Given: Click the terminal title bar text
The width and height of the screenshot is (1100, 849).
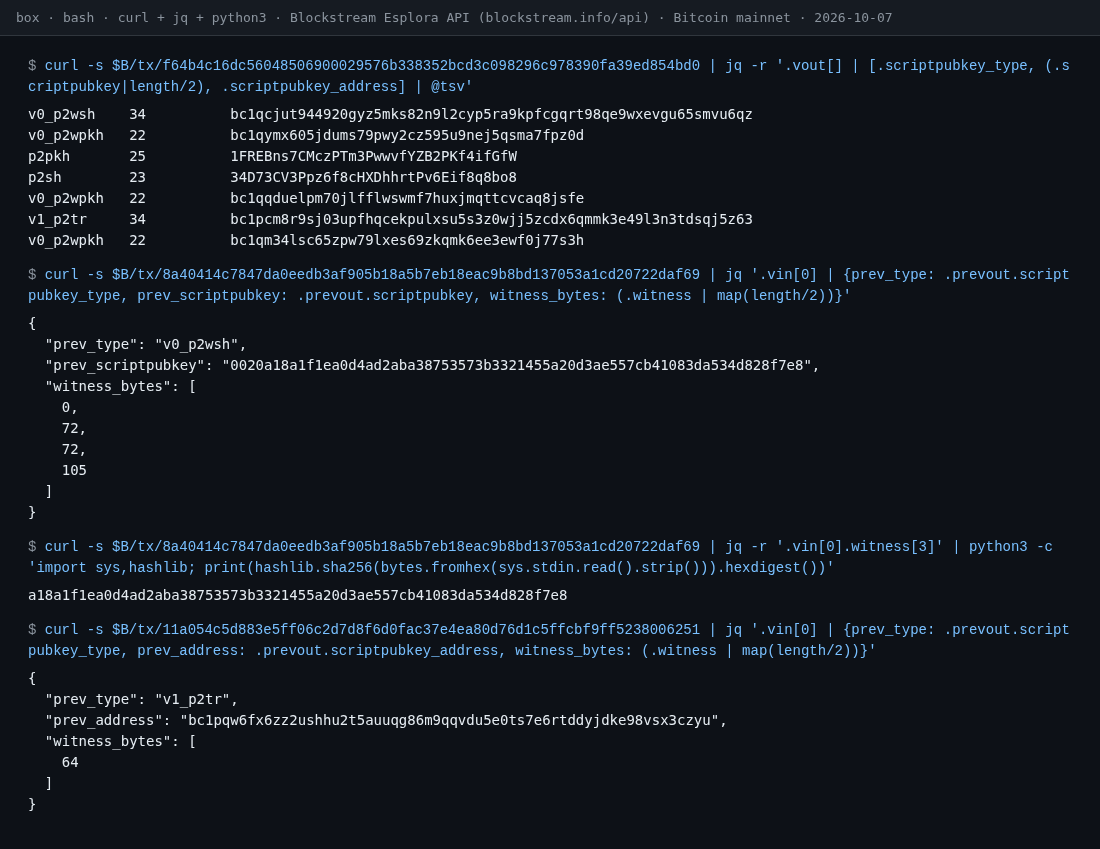Looking at the screenshot, I should (x=454, y=18).
